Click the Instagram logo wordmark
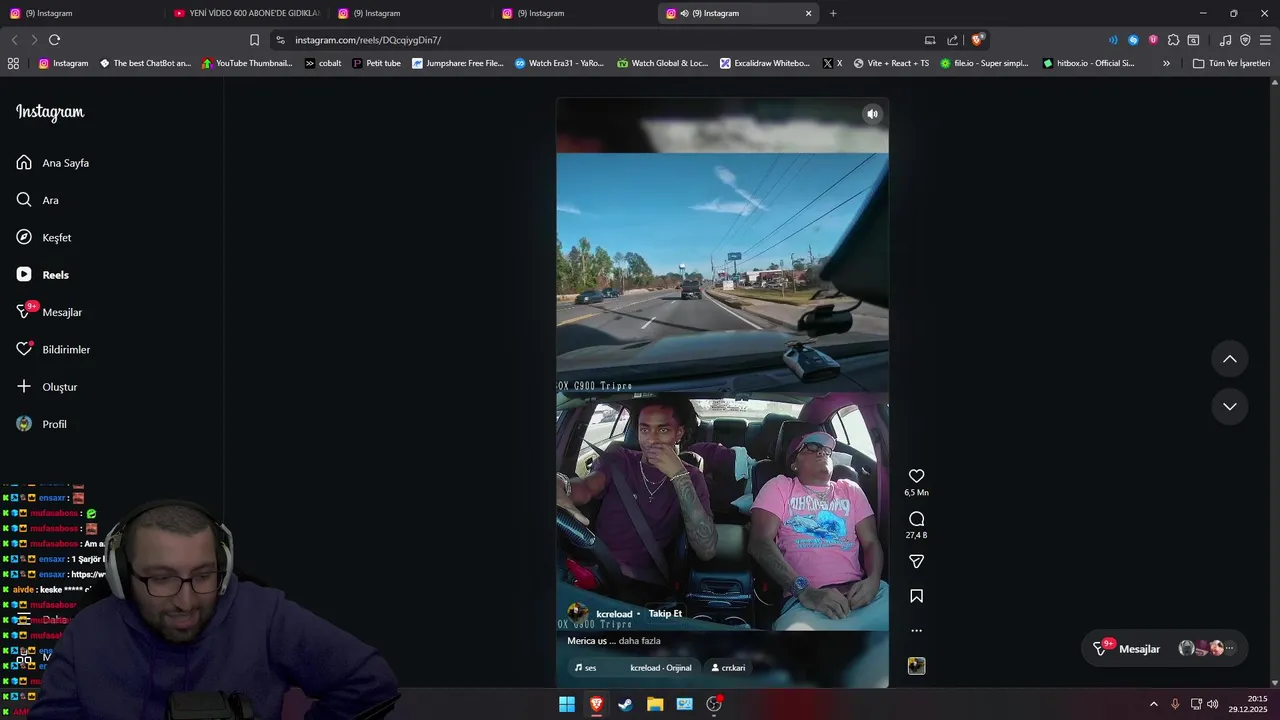This screenshot has height=720, width=1280. (x=50, y=113)
